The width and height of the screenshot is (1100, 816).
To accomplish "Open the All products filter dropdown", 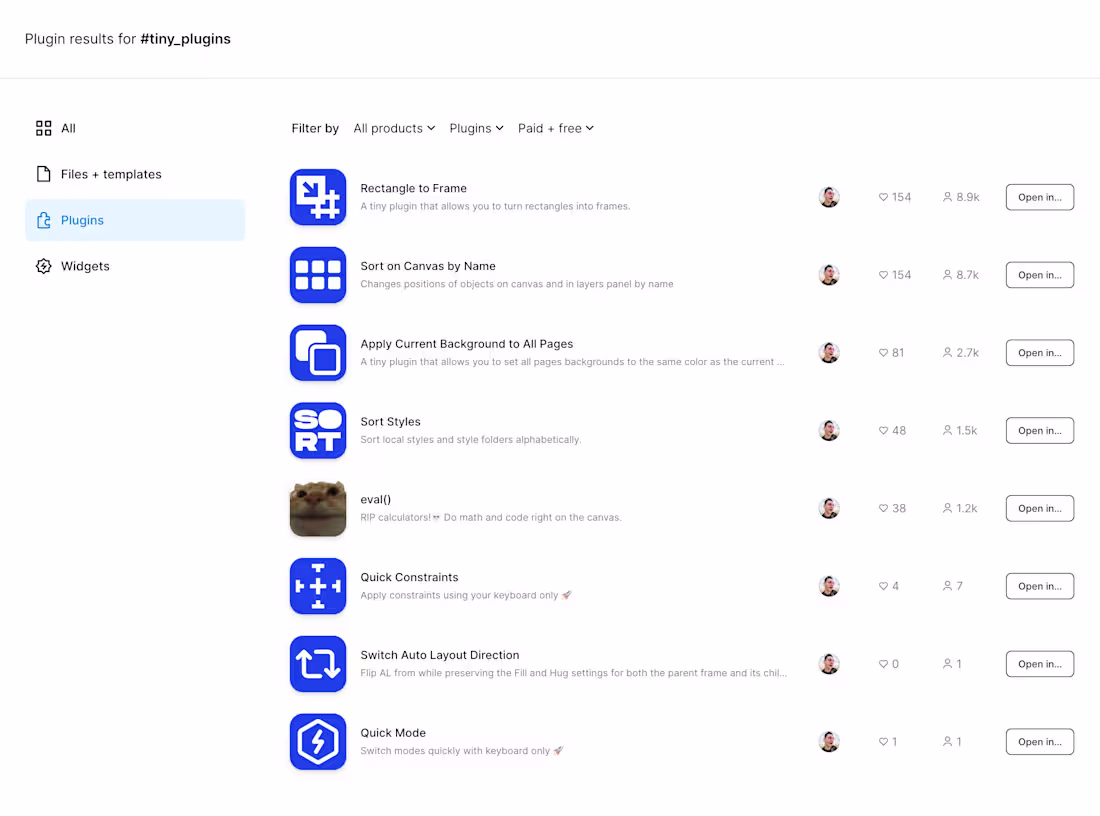I will tap(394, 128).
